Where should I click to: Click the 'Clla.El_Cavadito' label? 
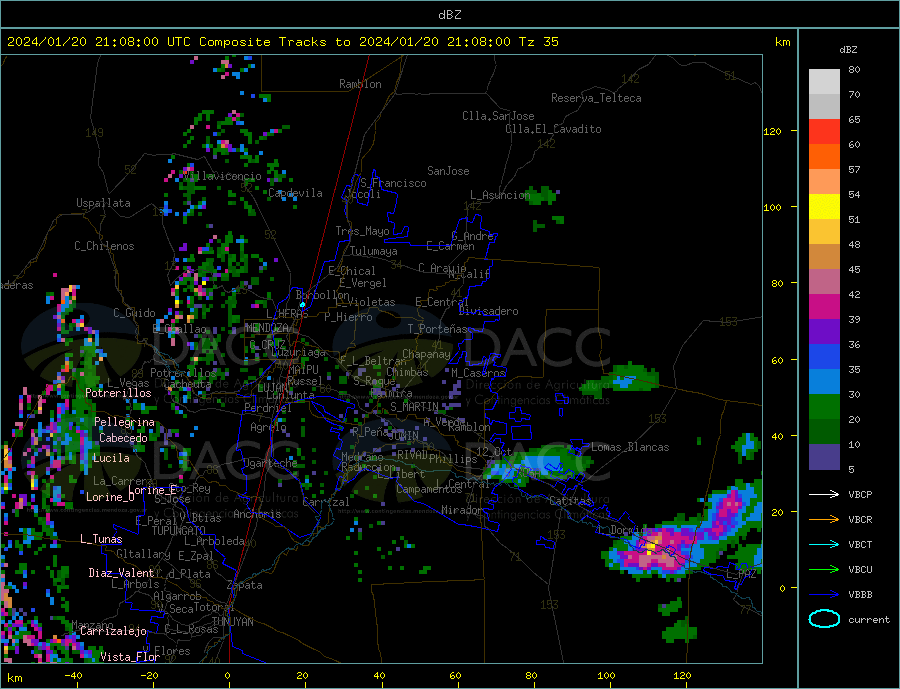click(553, 129)
